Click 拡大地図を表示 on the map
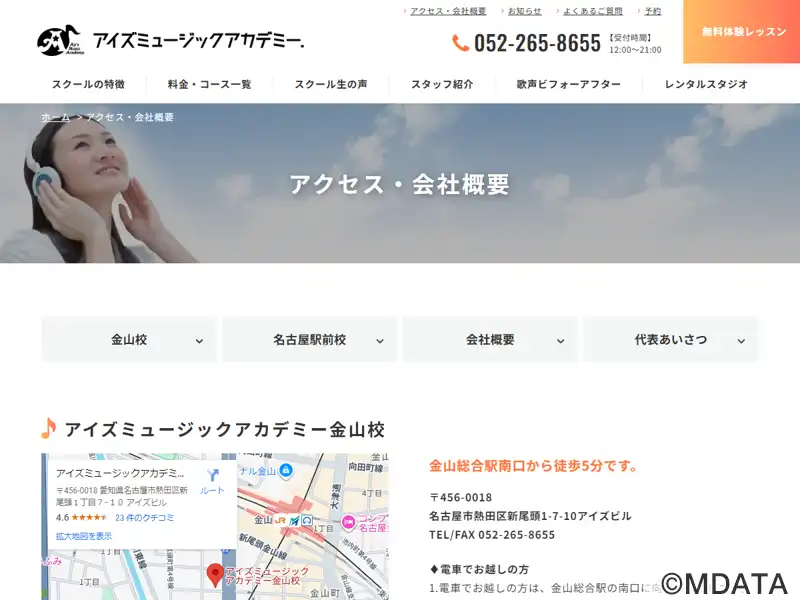The image size is (800, 600). point(84,536)
